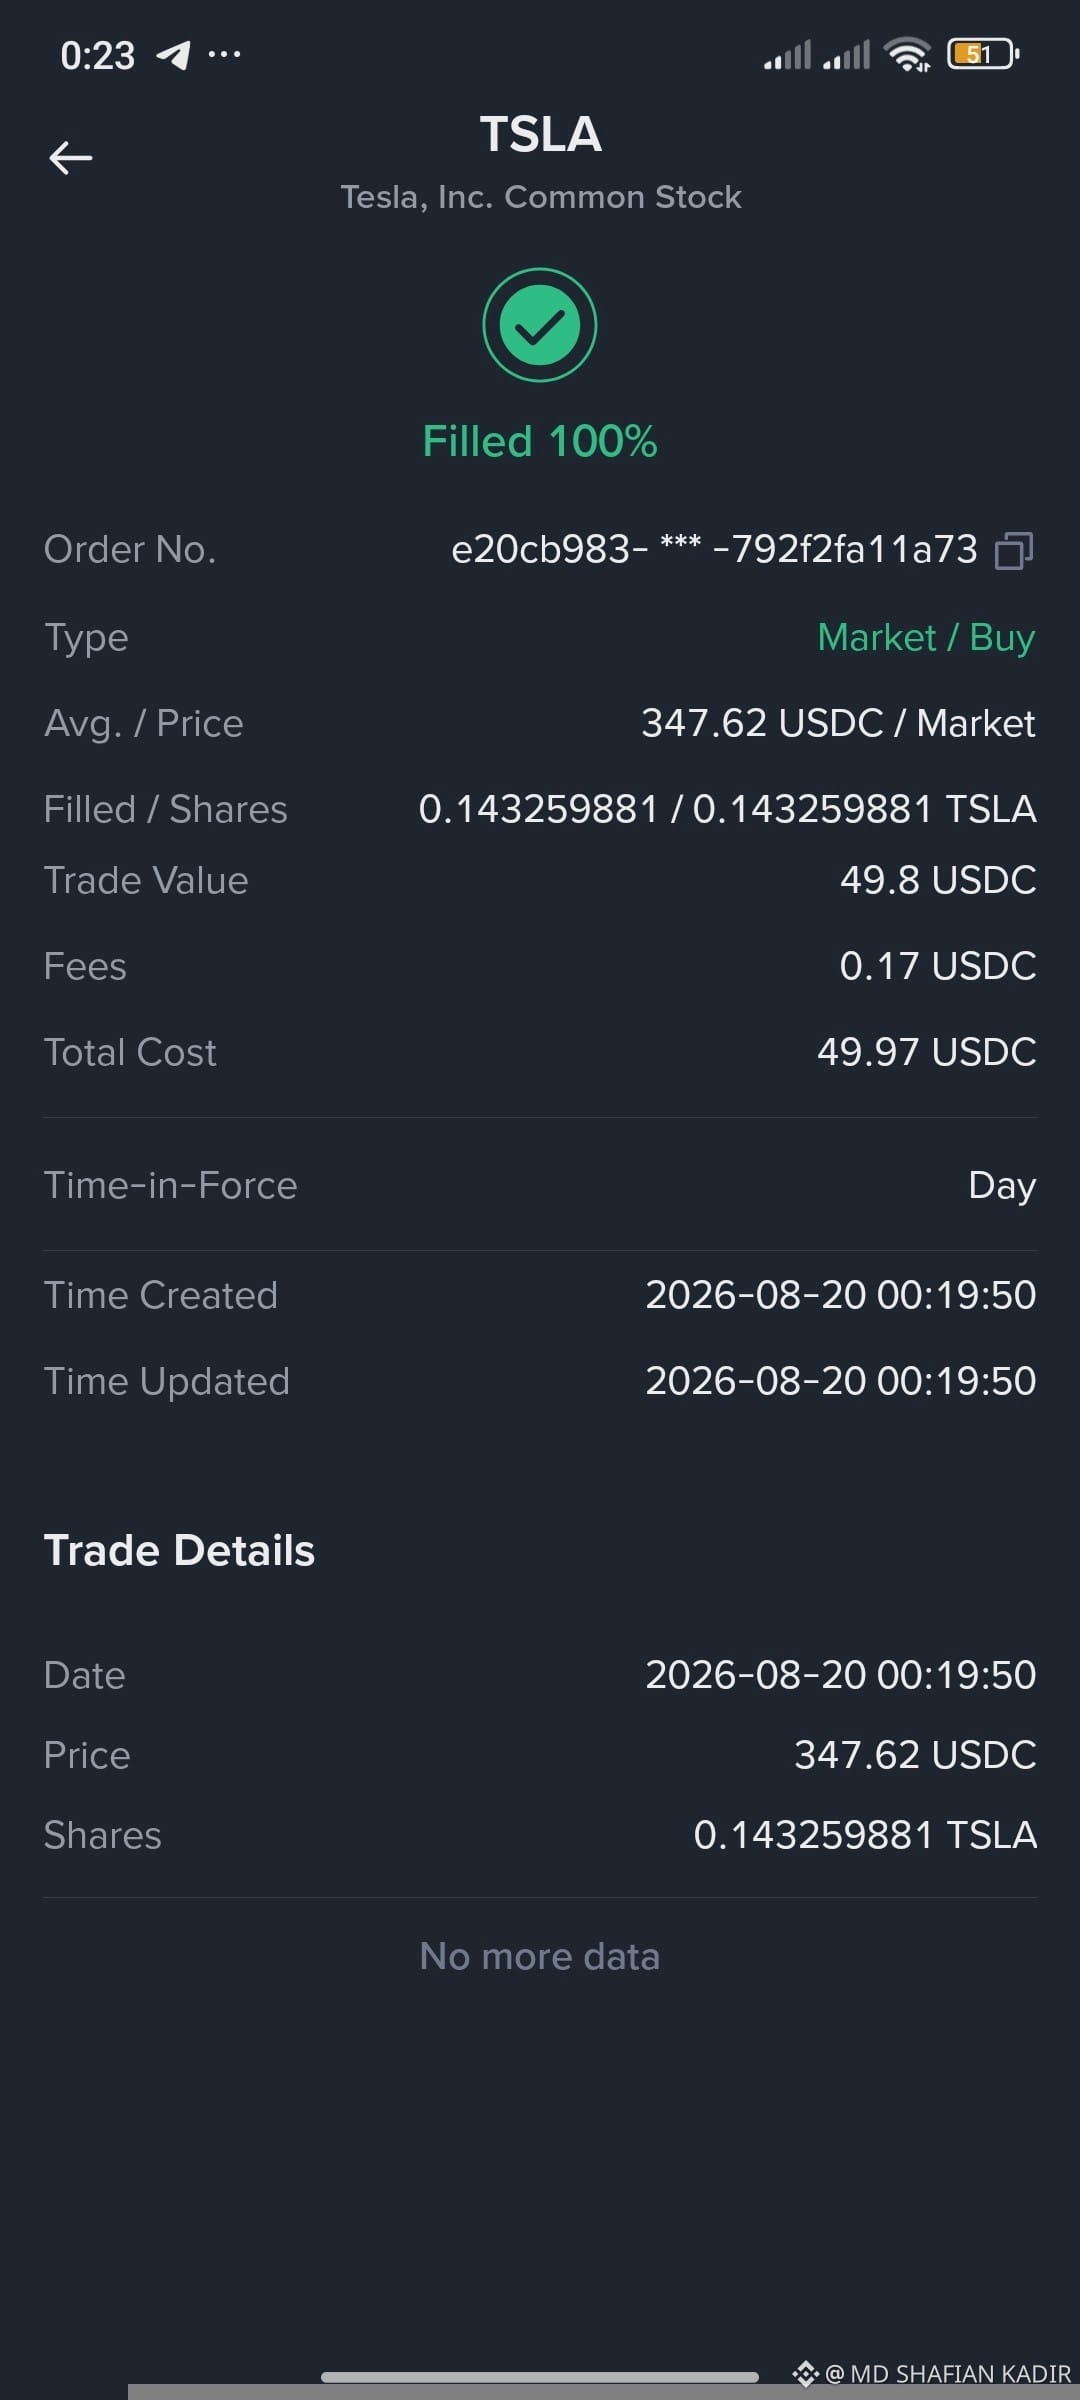Tap the Telegram notification icon in status bar
The height and width of the screenshot is (2400, 1080).
[174, 55]
